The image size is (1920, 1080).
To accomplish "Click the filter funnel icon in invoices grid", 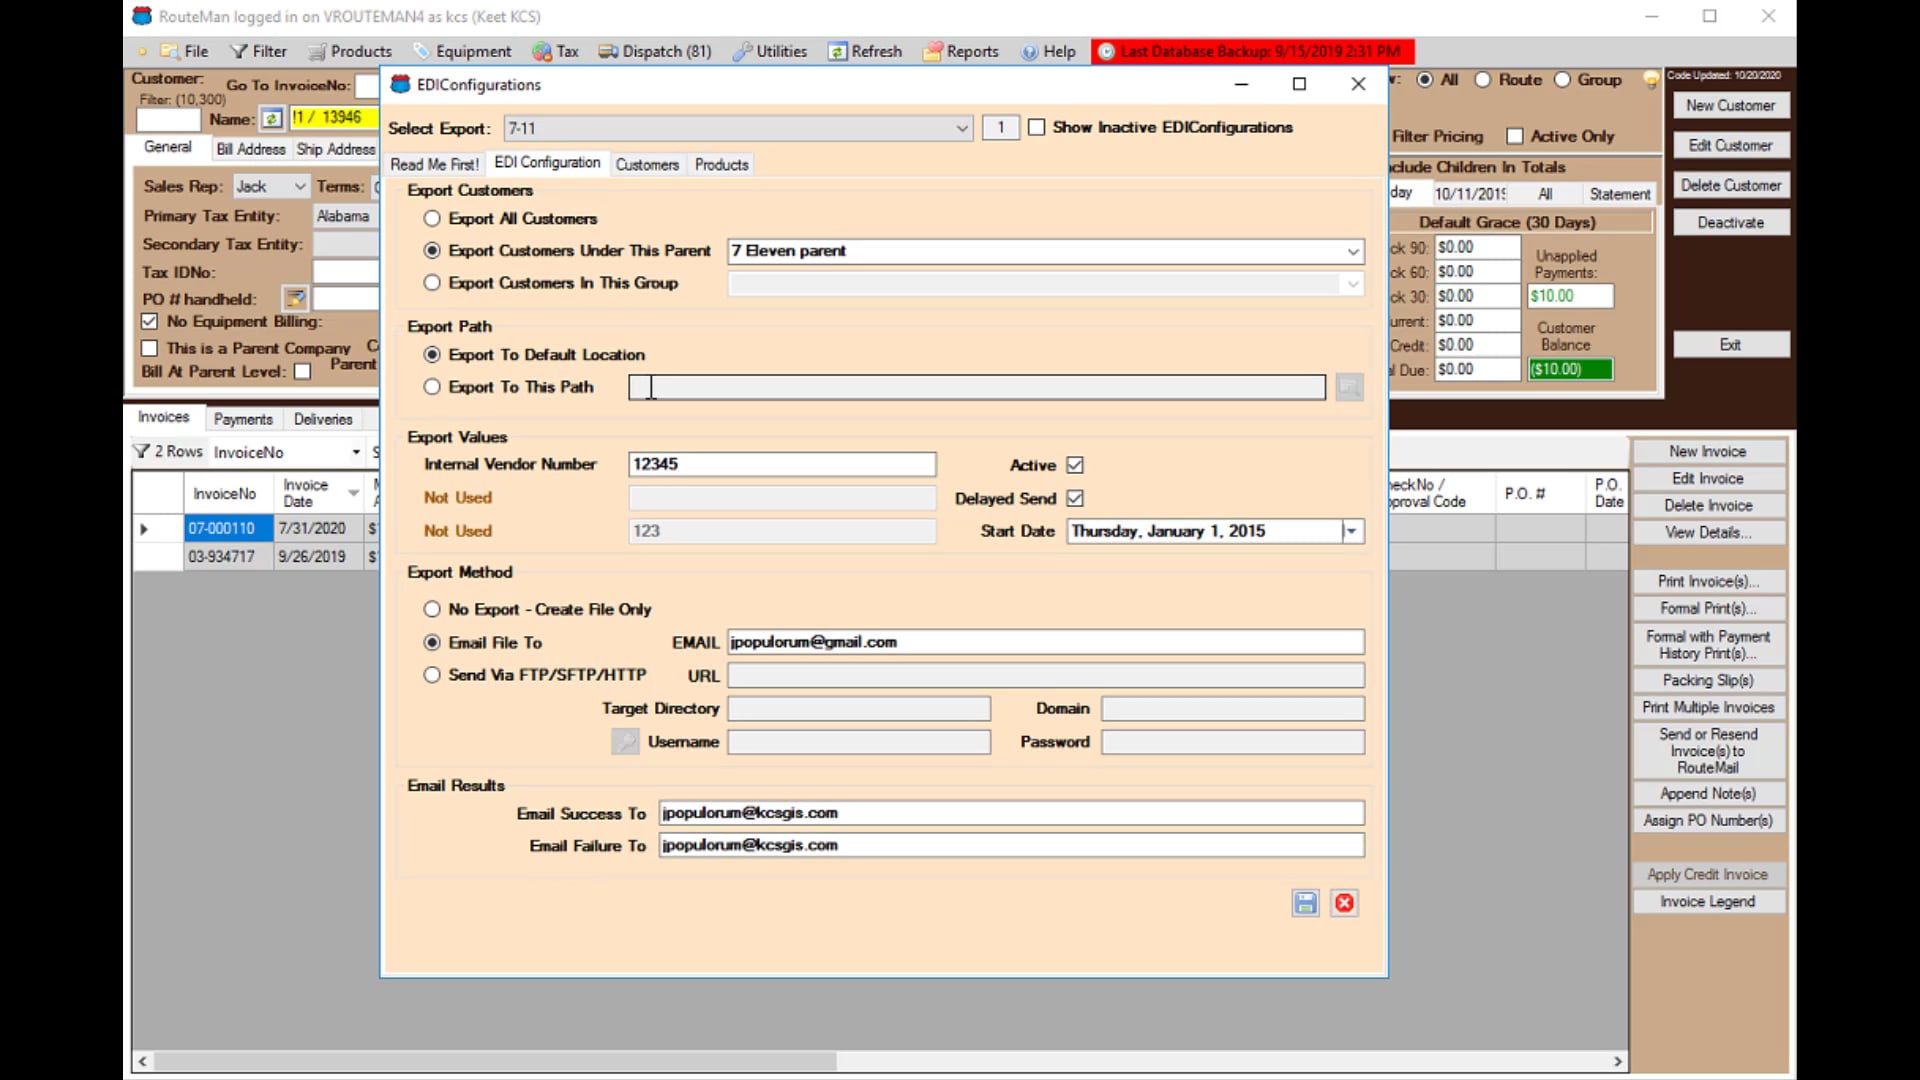I will point(142,451).
